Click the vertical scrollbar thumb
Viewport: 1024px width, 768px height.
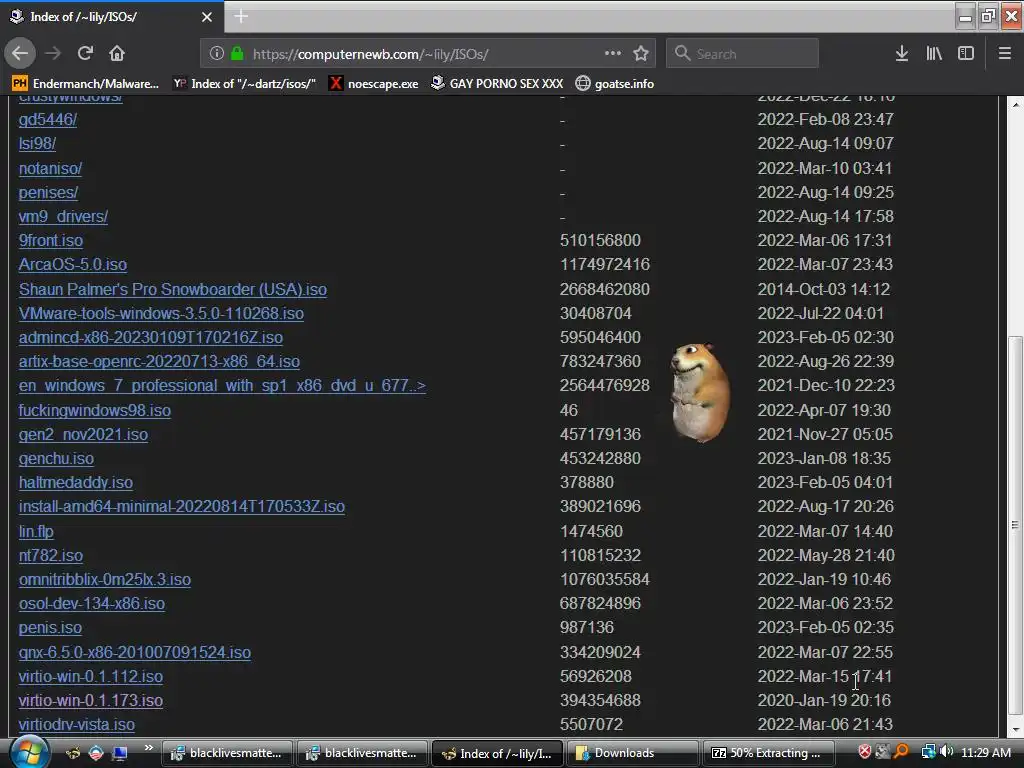(1015, 525)
